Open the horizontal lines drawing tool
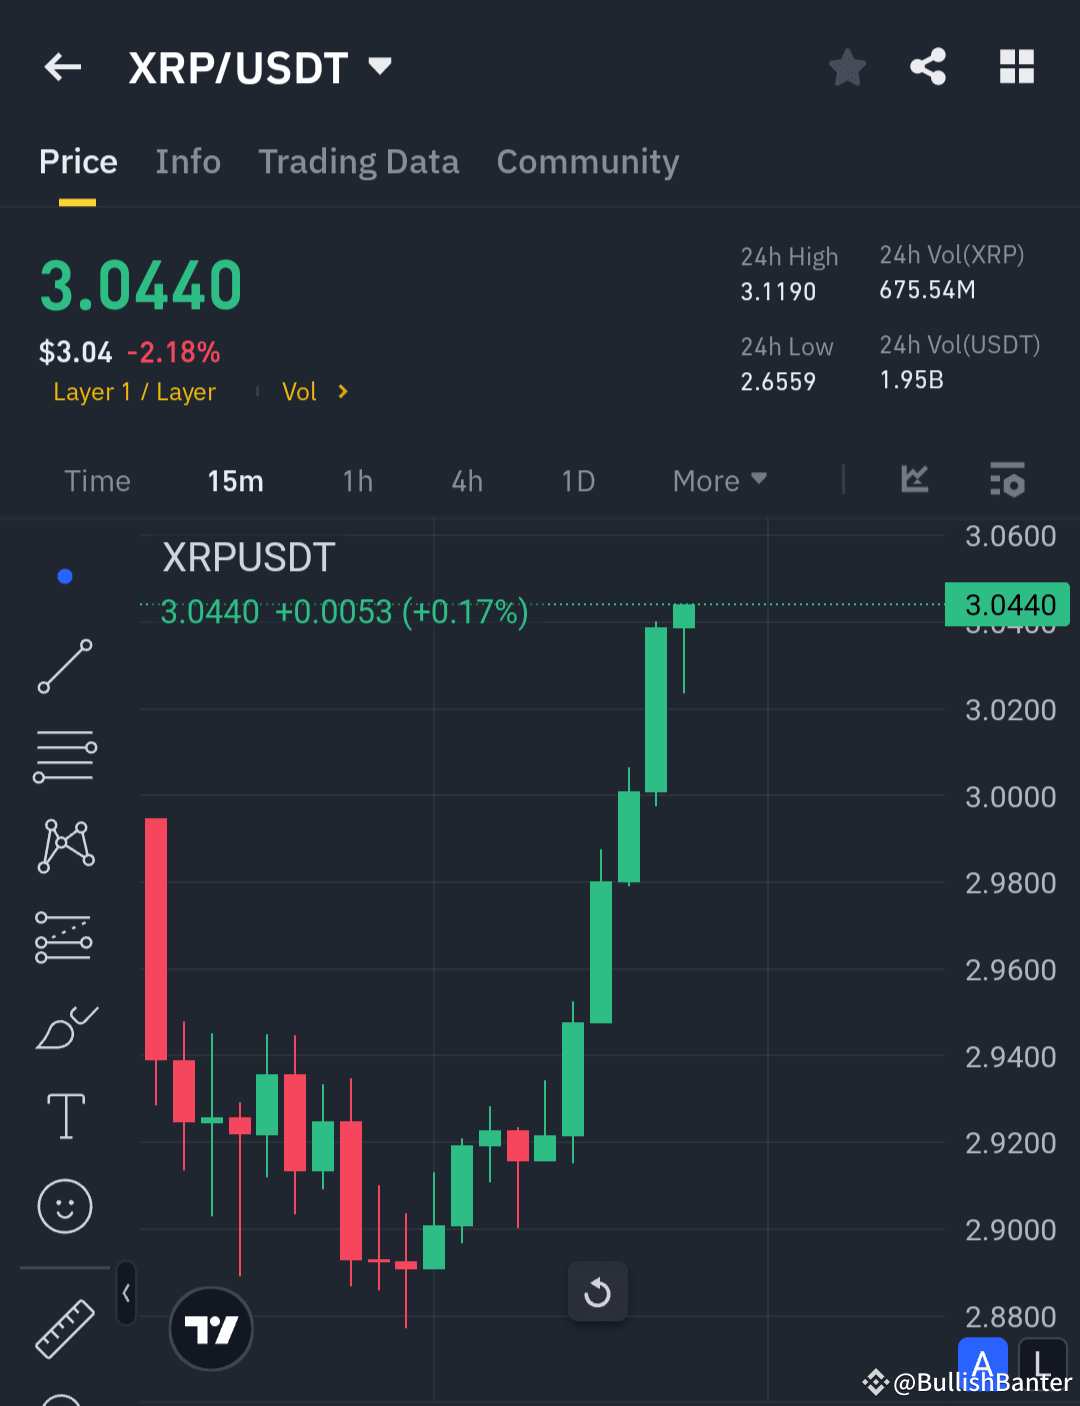This screenshot has width=1080, height=1406. [x=65, y=755]
